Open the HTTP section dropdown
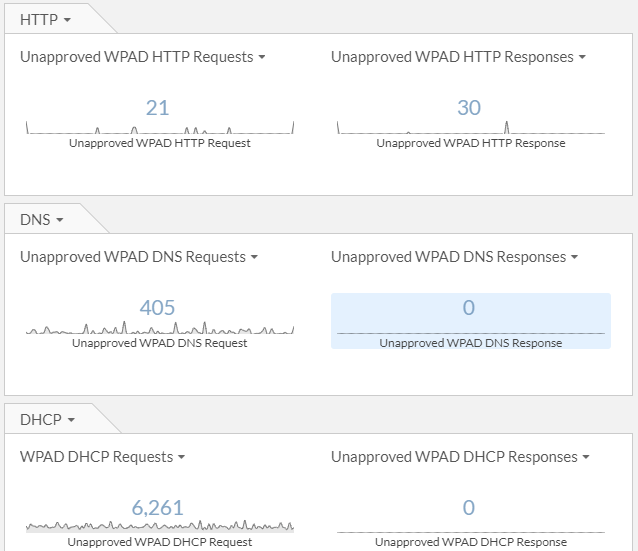The width and height of the screenshot is (638, 551). coord(46,20)
